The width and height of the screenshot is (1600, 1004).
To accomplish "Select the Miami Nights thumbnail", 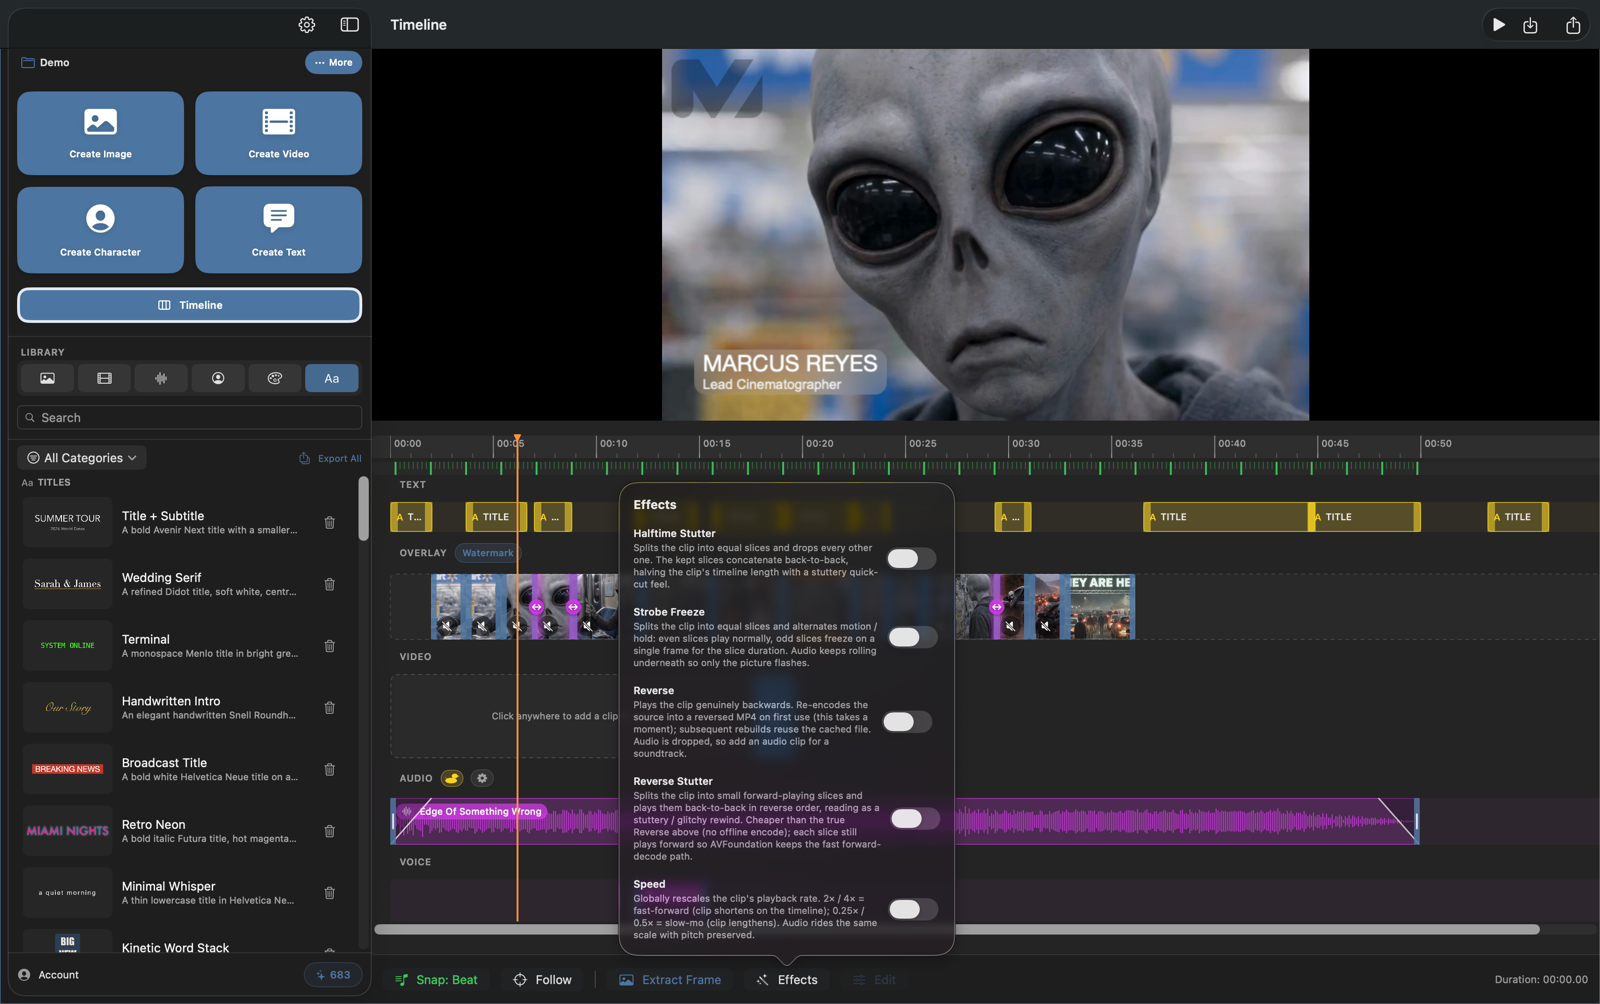I will [x=67, y=831].
